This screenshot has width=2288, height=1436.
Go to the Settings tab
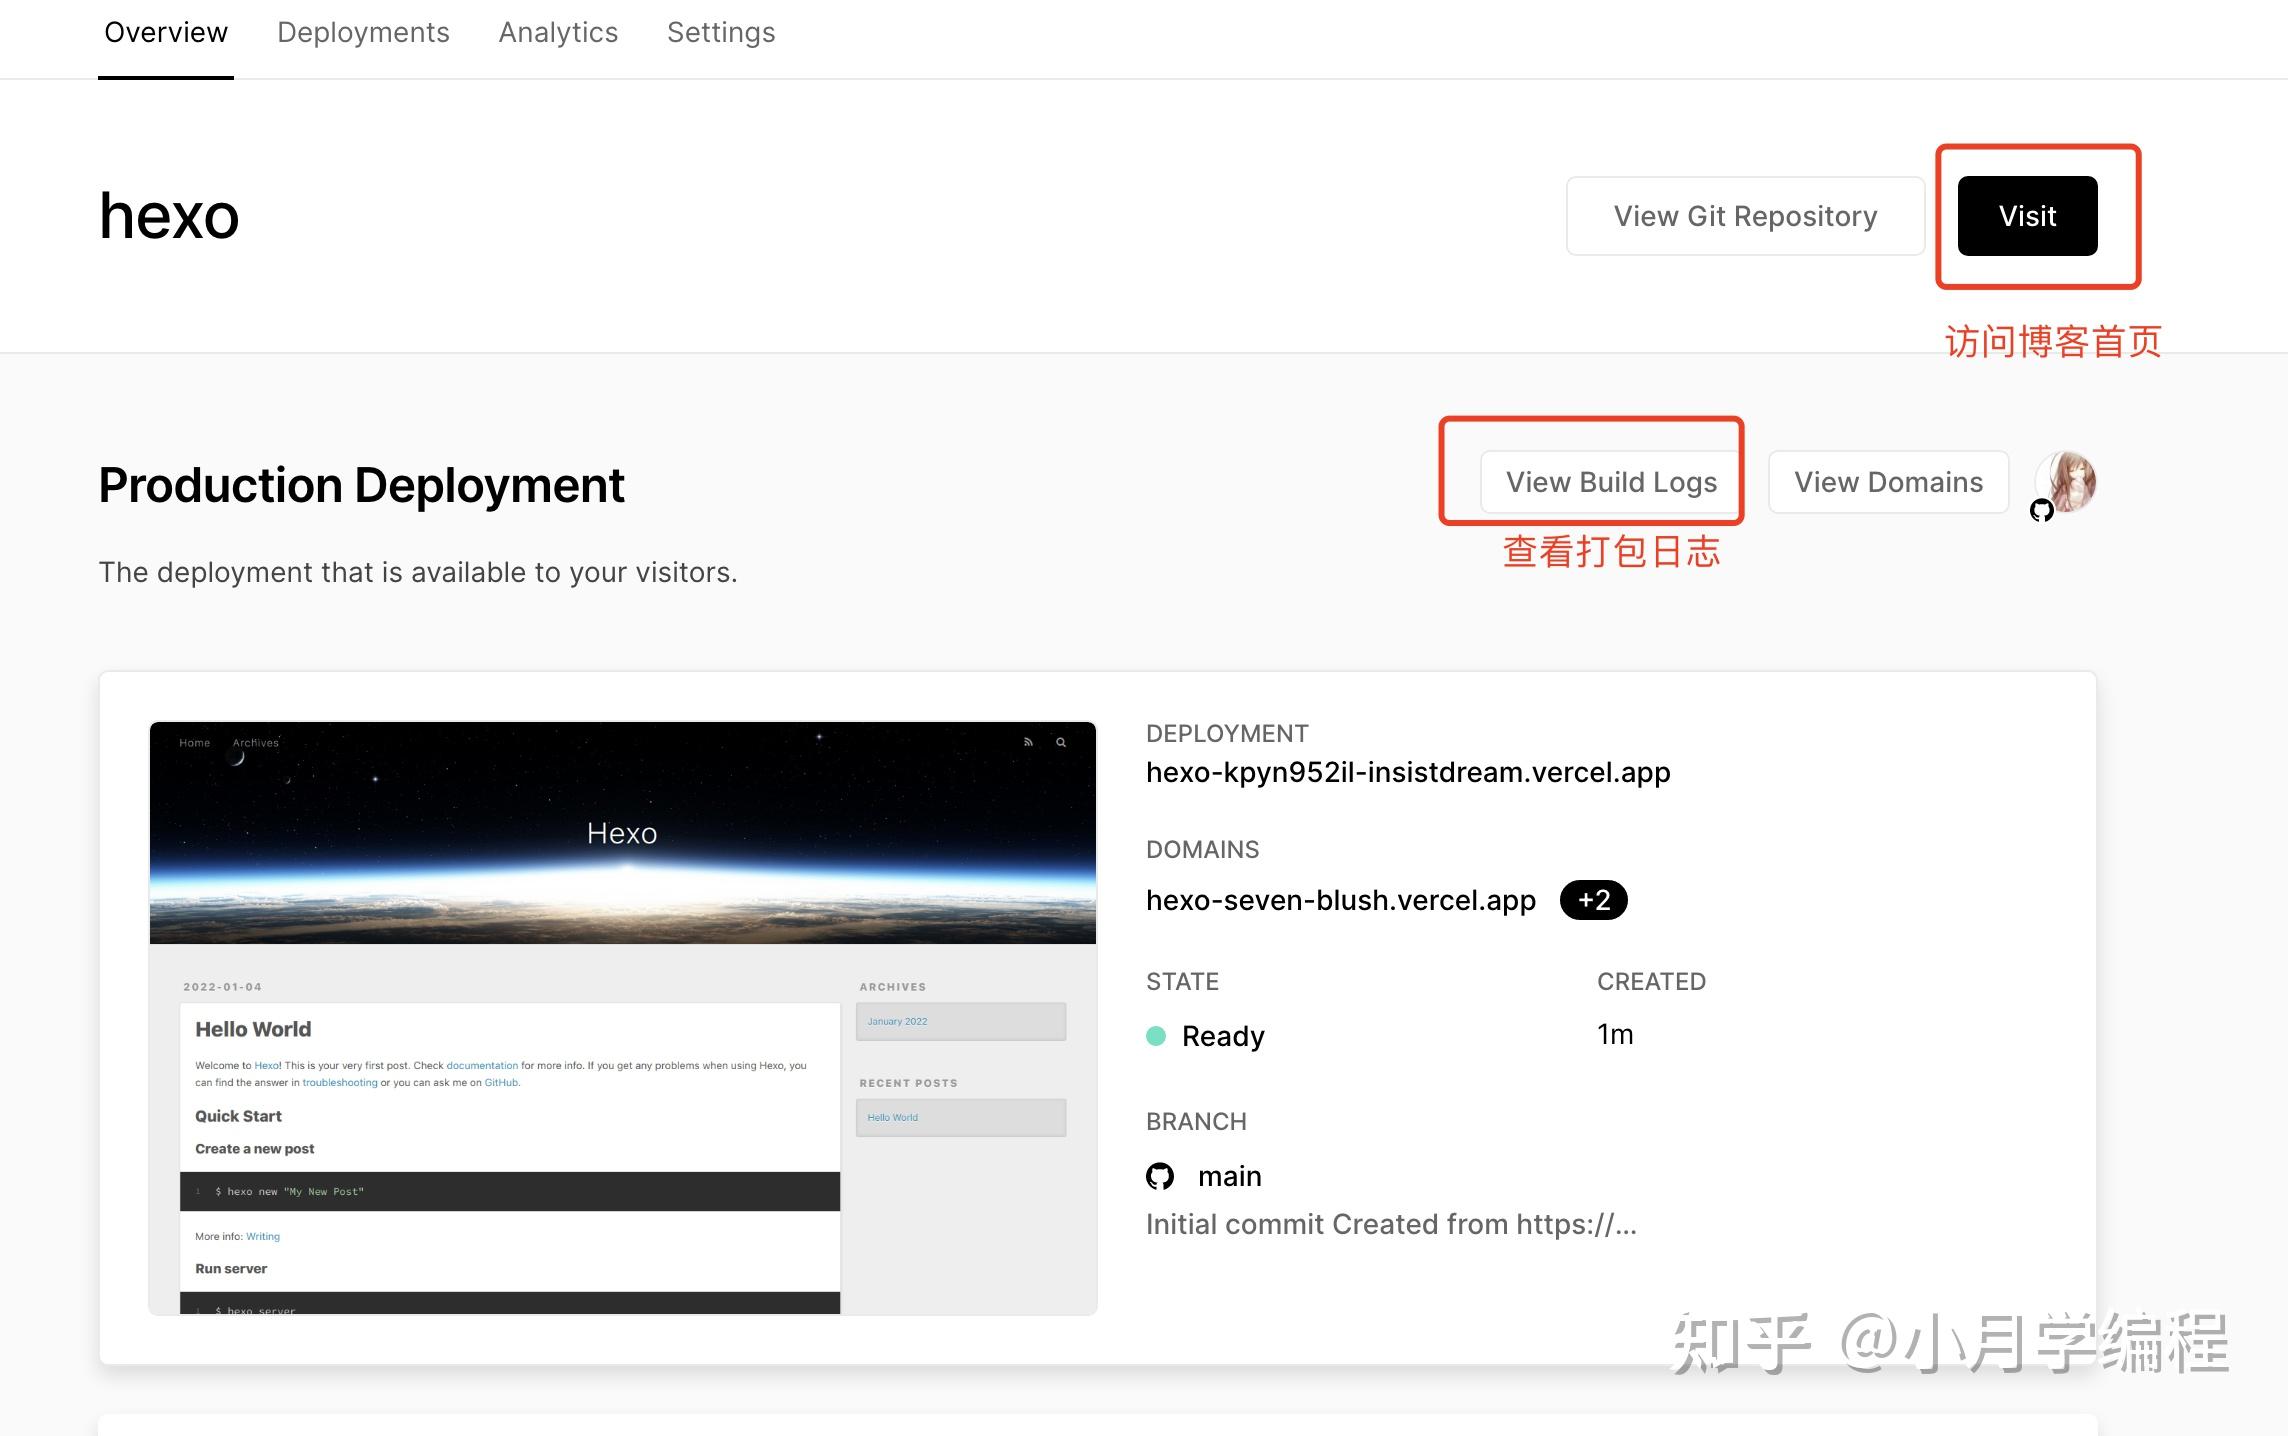pyautogui.click(x=721, y=33)
